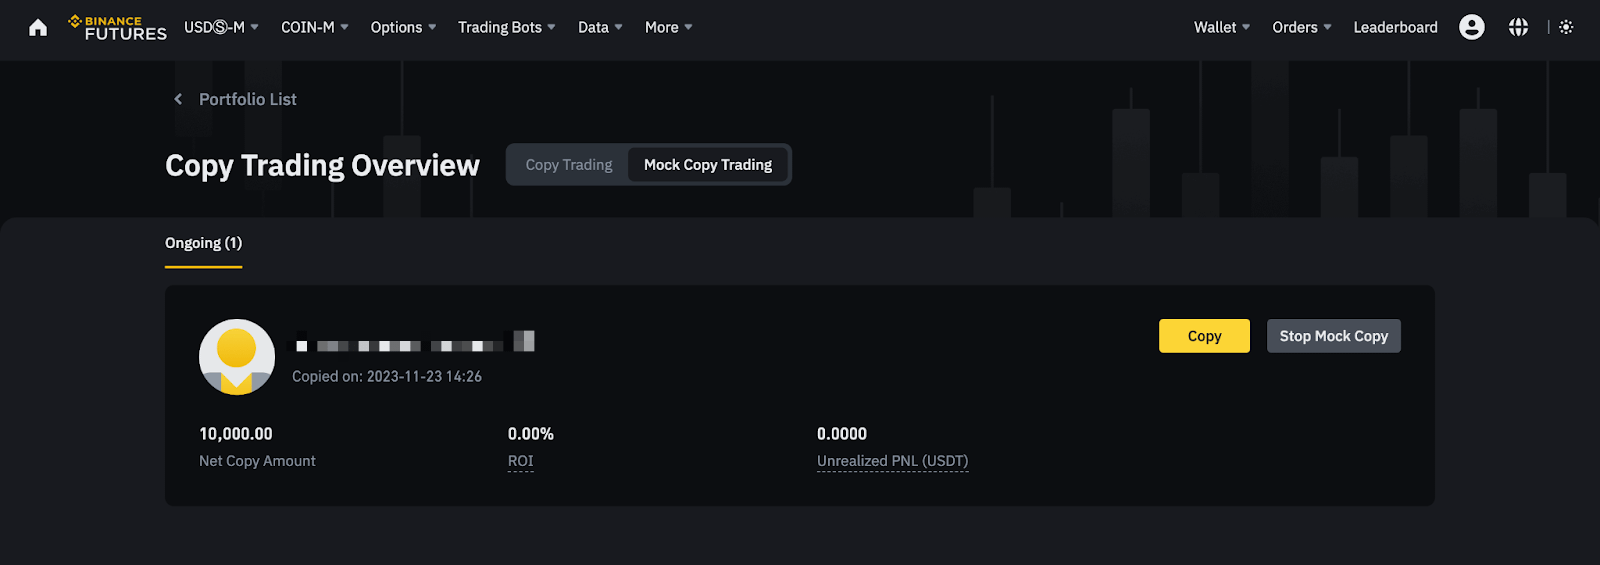1600x565 pixels.
Task: Select the Mock Copy Trading tab
Action: click(708, 165)
